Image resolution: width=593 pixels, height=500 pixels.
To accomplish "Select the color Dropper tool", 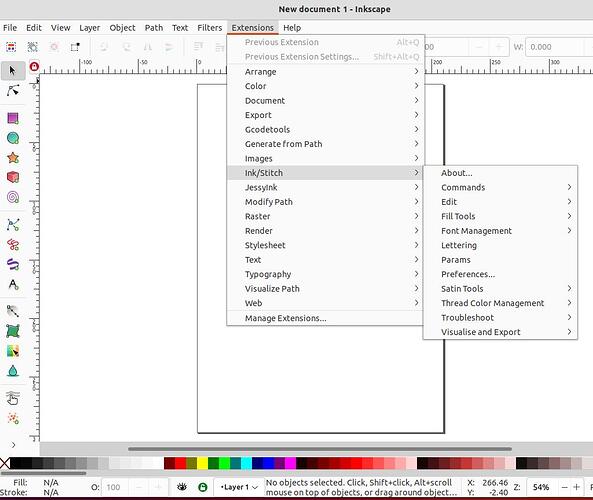I will pyautogui.click(x=13, y=351).
